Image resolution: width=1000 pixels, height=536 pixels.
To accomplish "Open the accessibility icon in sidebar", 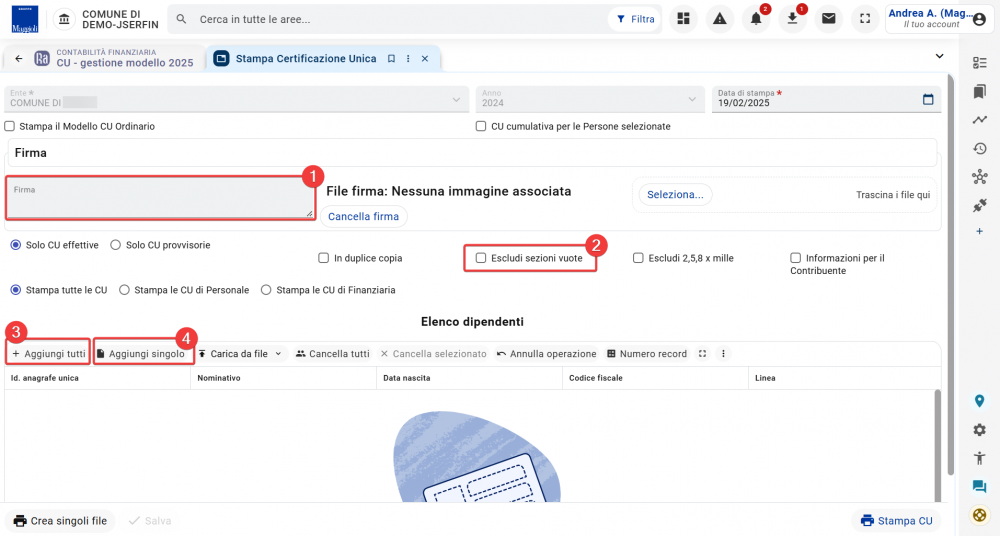I will 980,458.
